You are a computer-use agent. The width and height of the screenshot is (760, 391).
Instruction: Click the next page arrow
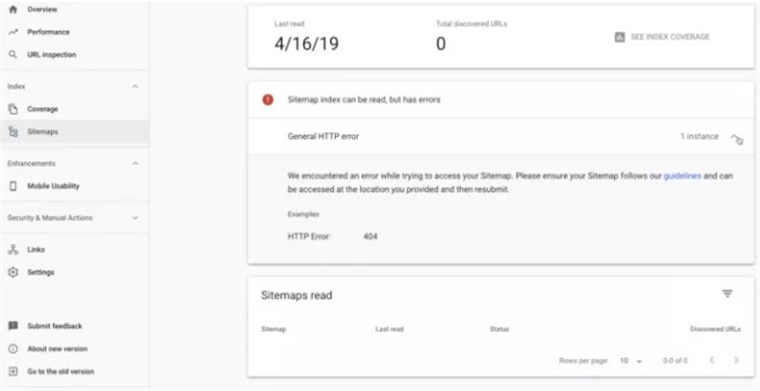click(736, 360)
